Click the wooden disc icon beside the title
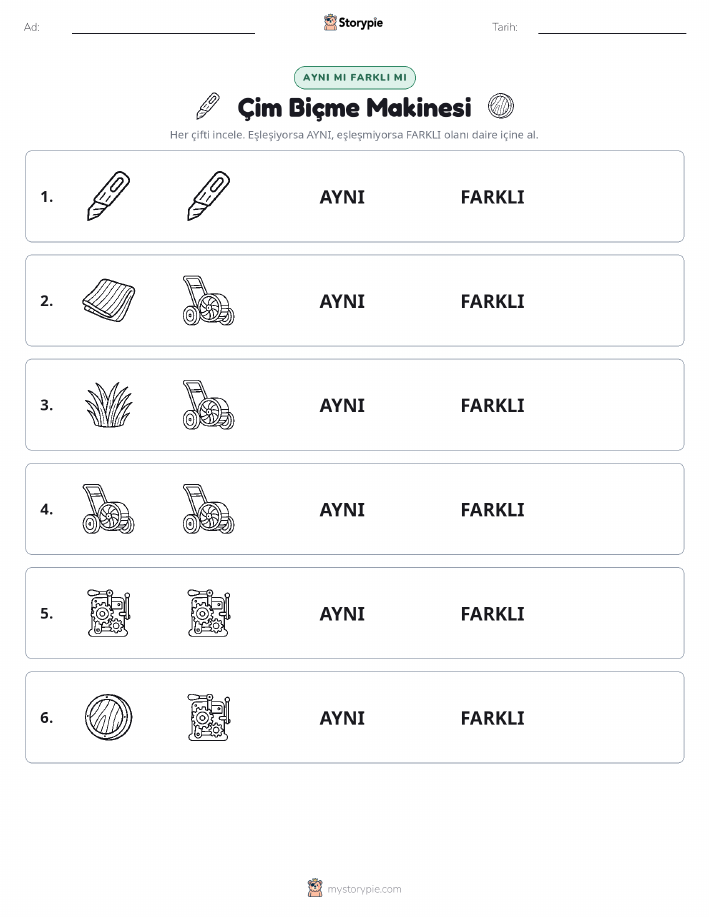The height and width of the screenshot is (917, 709). 501,106
